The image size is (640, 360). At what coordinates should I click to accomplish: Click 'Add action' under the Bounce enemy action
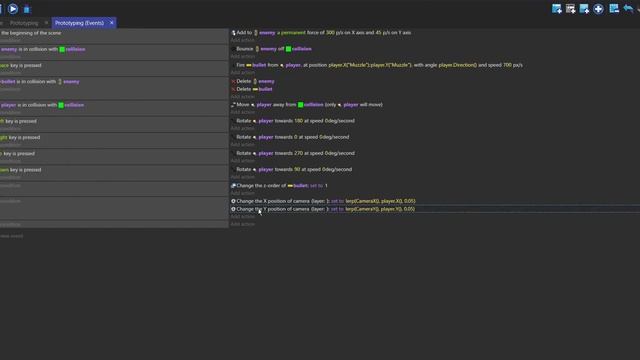tap(242, 56)
